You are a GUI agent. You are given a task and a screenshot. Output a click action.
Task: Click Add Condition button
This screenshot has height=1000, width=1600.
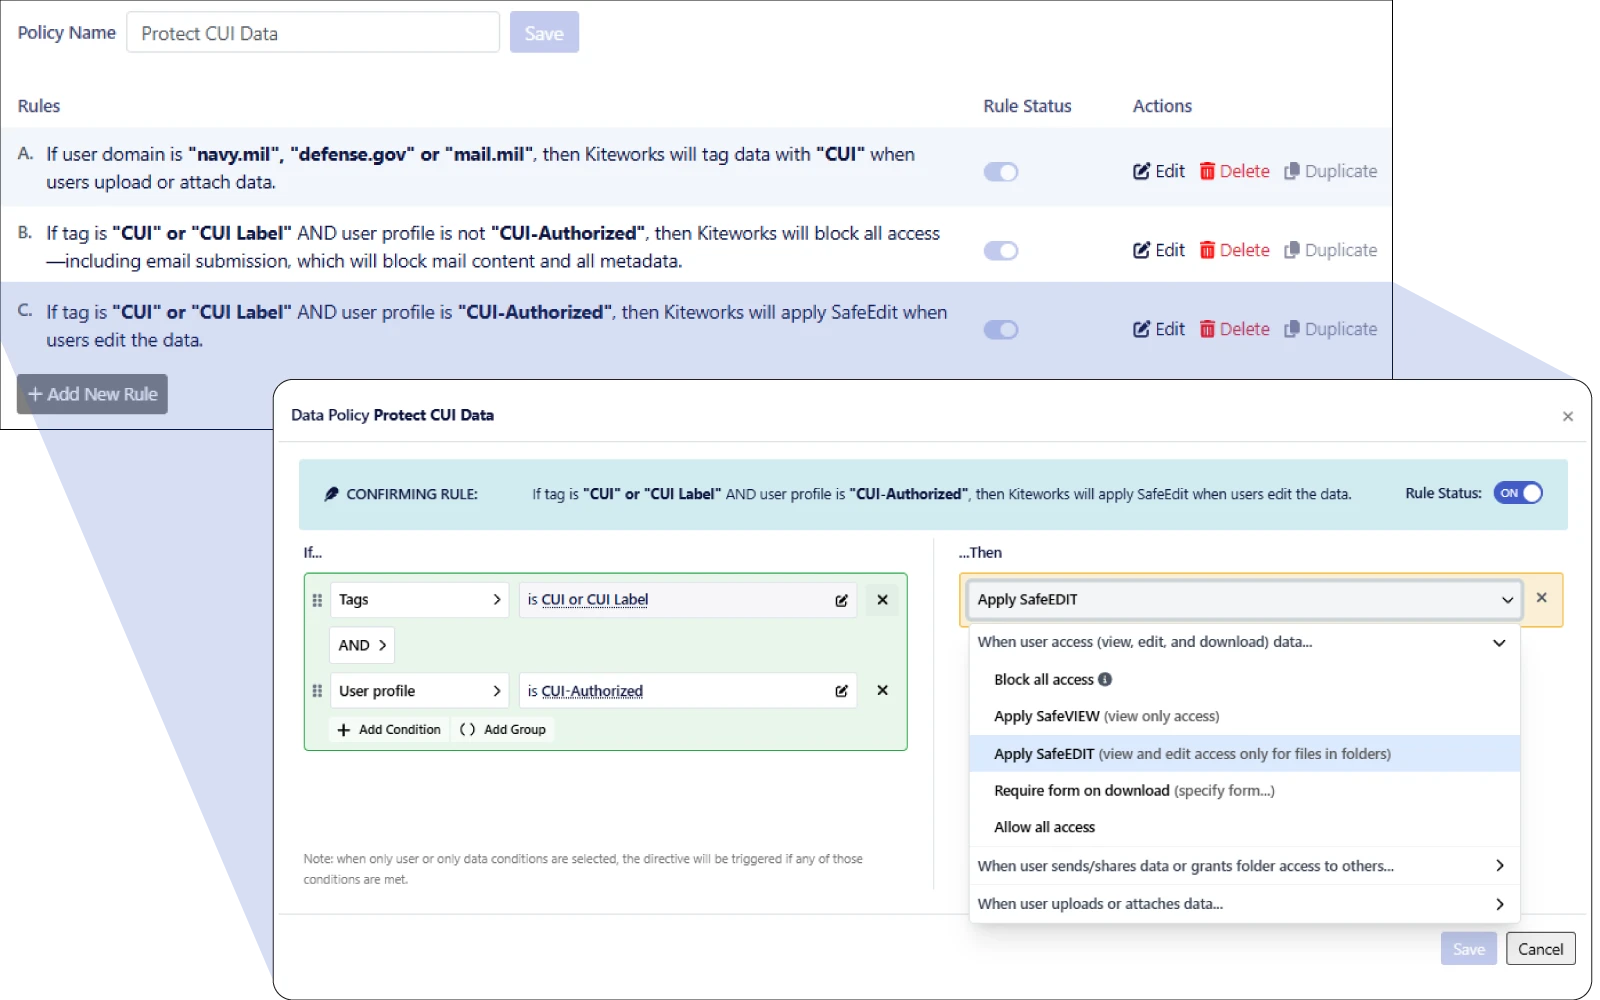coord(390,730)
